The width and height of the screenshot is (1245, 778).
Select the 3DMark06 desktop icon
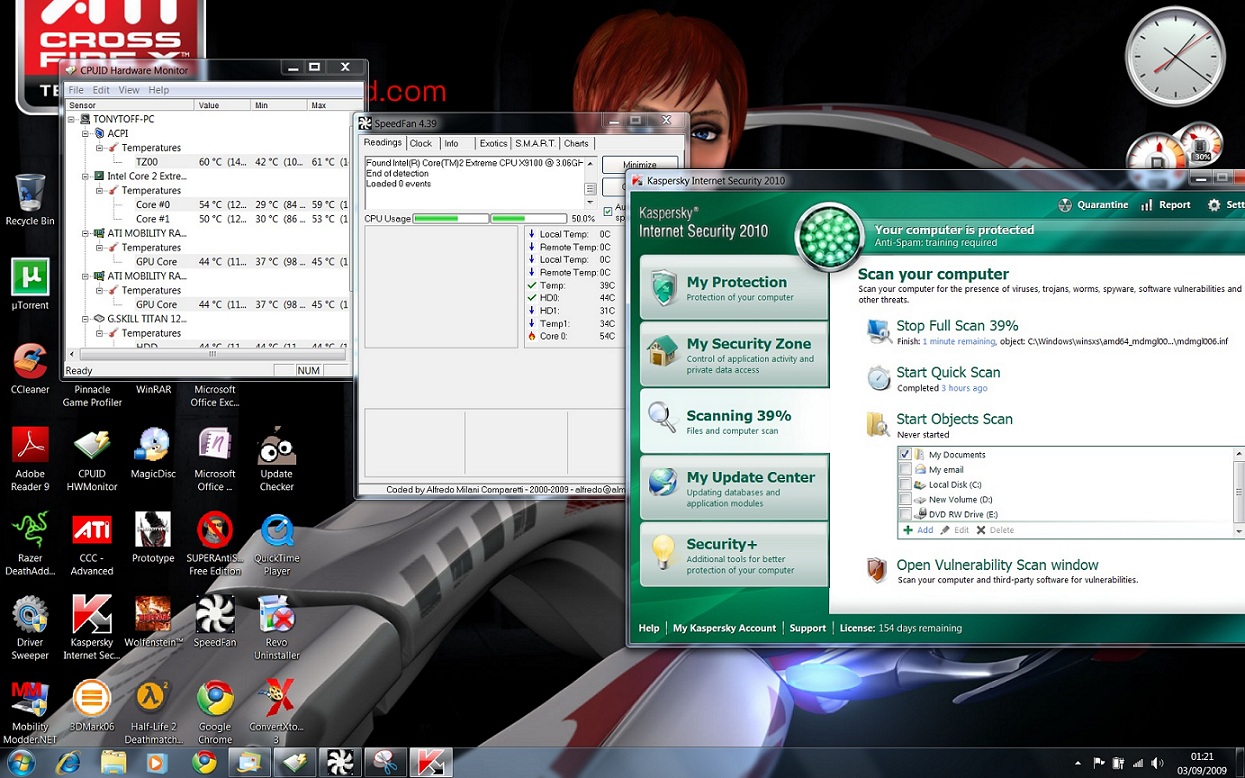point(92,706)
